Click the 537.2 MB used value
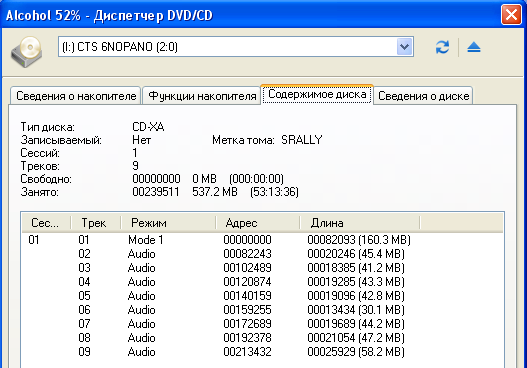527x368 pixels. [215, 192]
